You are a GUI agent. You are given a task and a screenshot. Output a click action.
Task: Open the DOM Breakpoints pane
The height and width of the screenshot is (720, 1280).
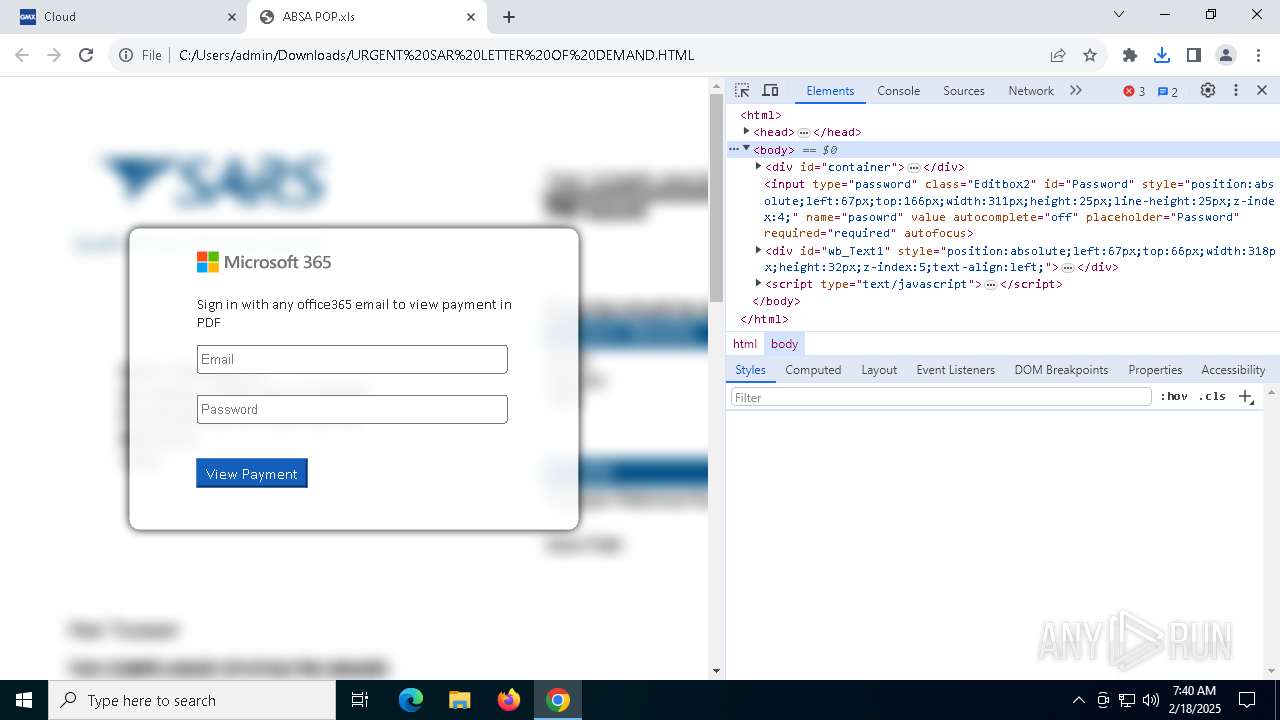click(x=1061, y=370)
